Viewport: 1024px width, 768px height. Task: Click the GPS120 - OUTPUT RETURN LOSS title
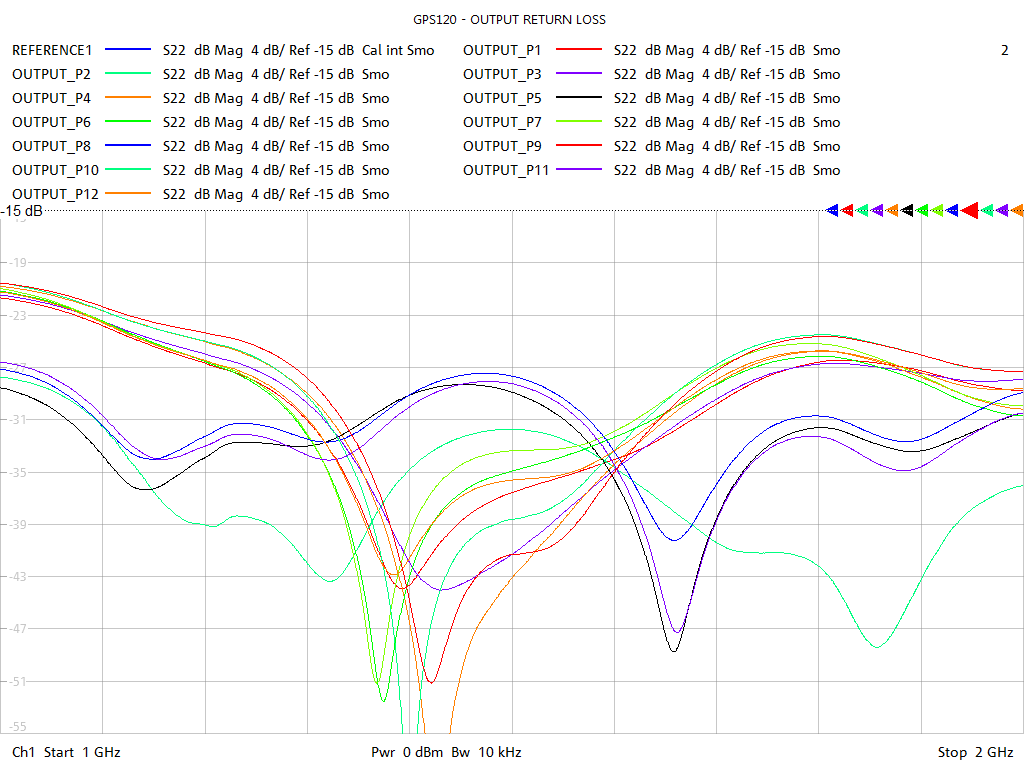coord(509,19)
